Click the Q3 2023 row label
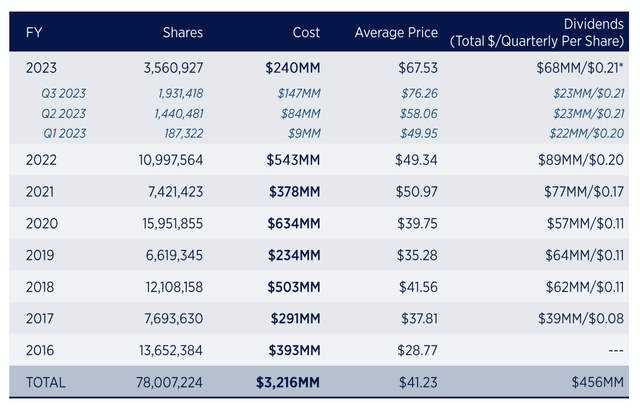The height and width of the screenshot is (410, 640). tap(64, 93)
